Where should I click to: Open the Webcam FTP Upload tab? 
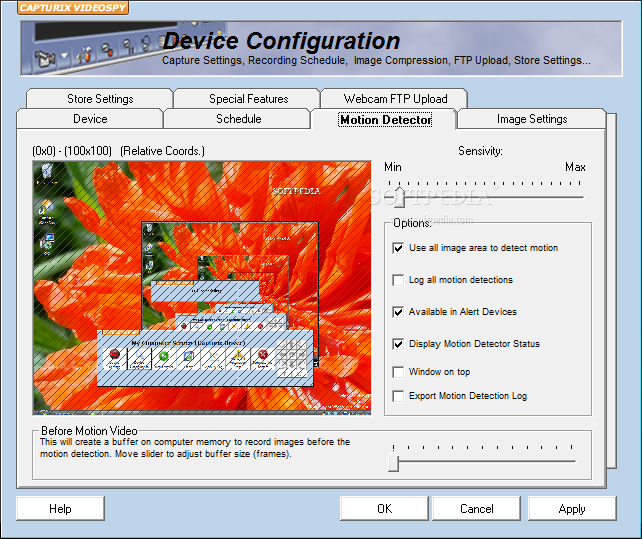coord(395,99)
